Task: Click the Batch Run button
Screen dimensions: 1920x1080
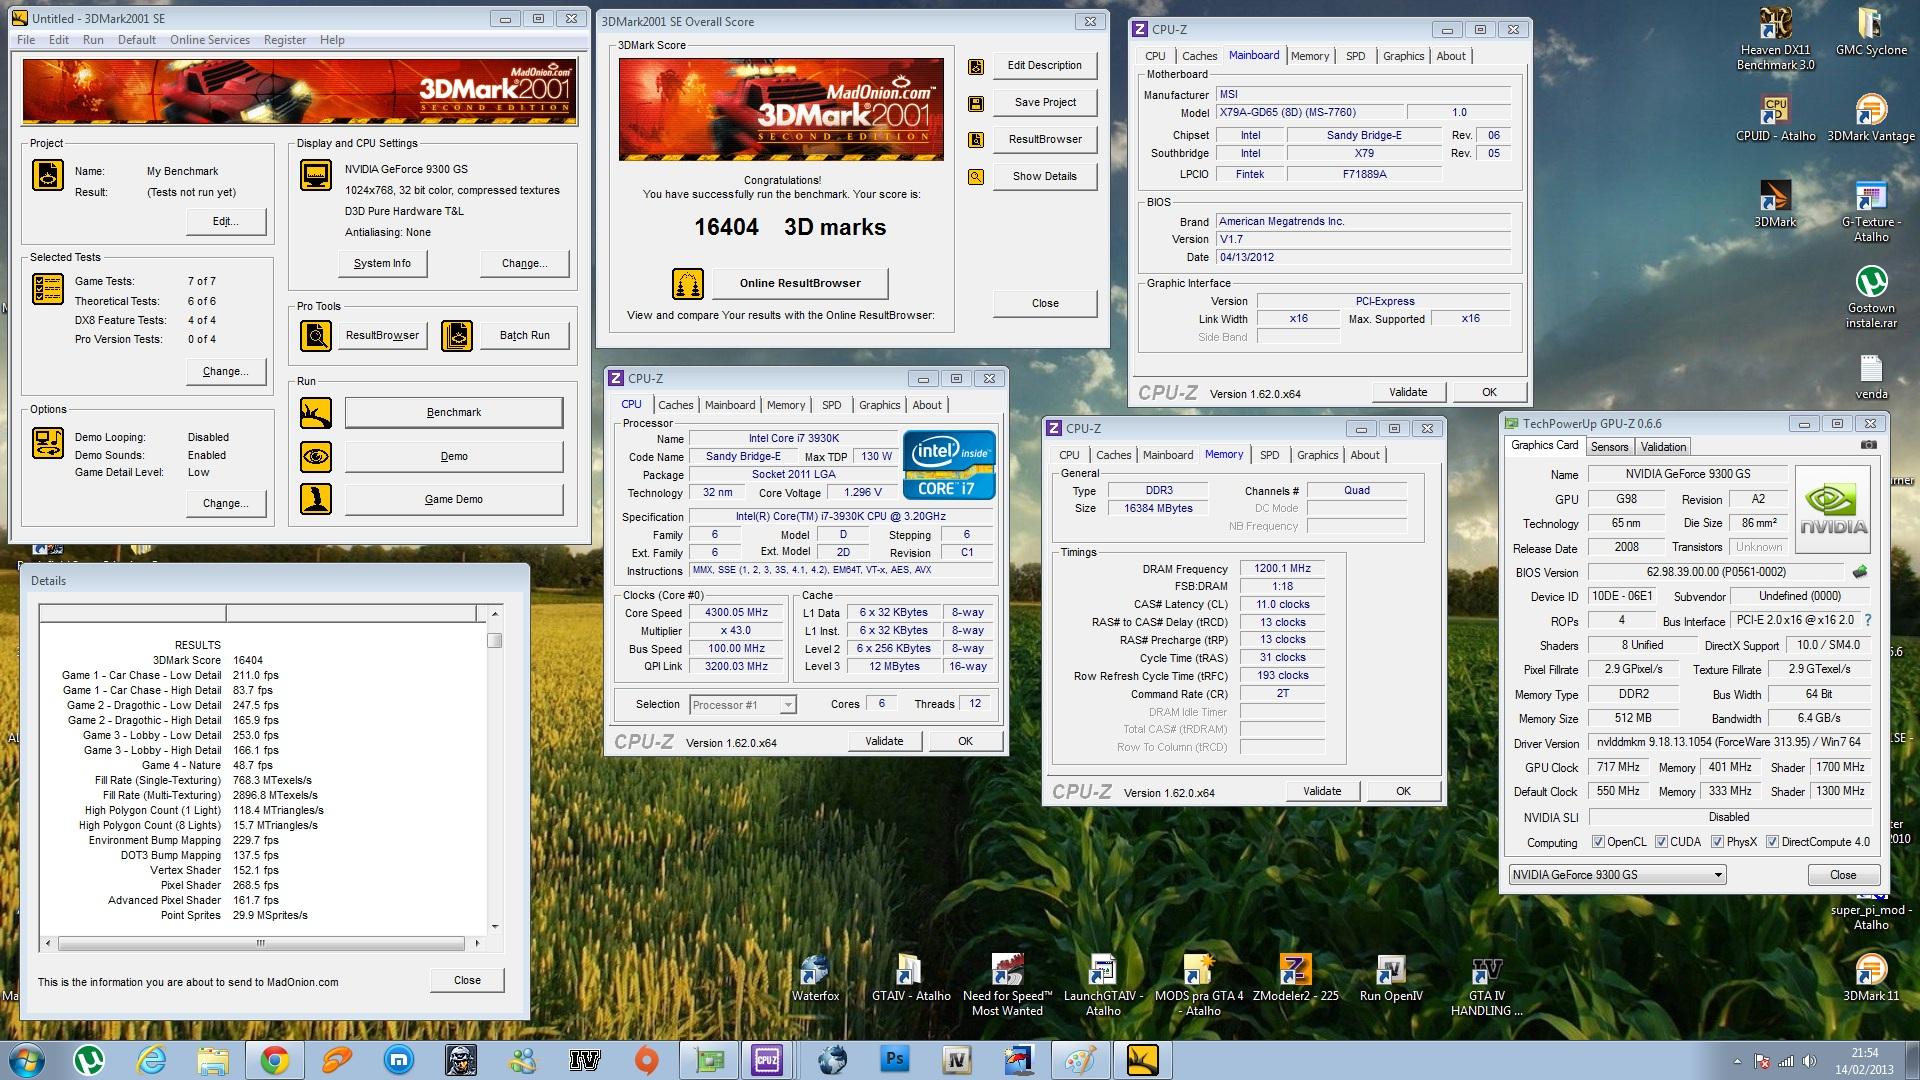Action: (x=525, y=336)
